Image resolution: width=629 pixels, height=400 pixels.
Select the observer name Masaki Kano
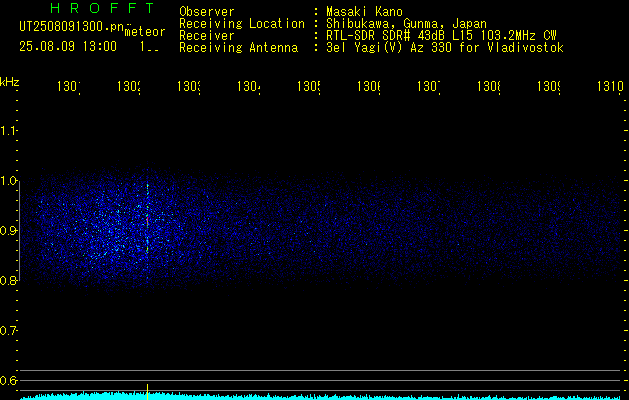click(x=364, y=12)
